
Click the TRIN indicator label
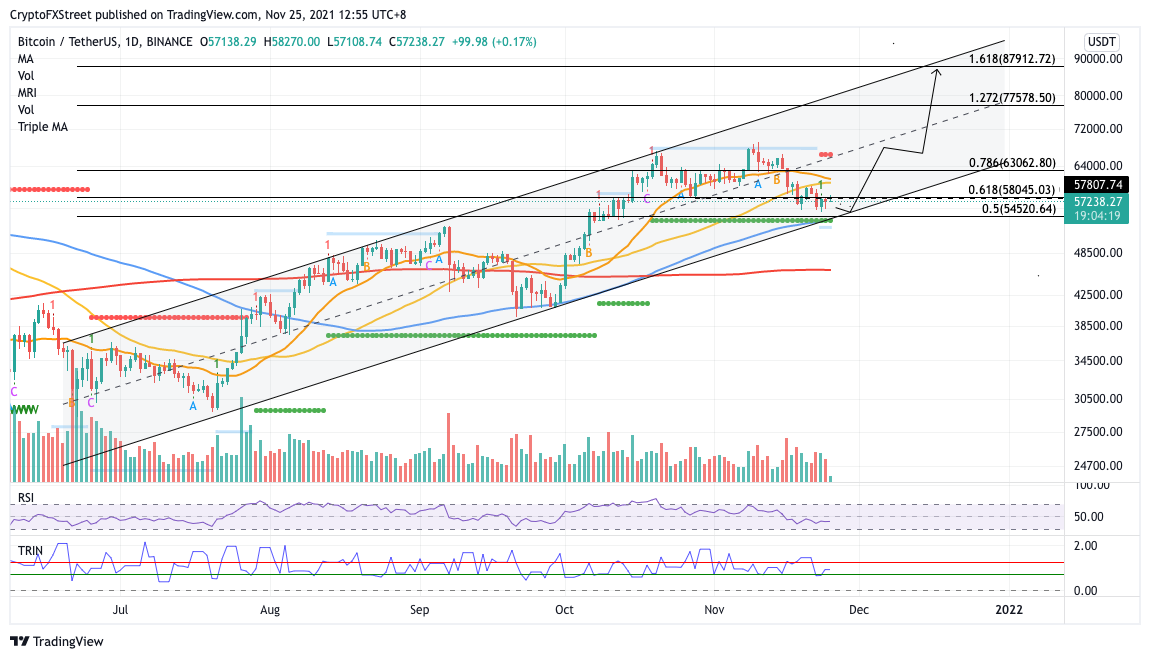click(x=30, y=551)
